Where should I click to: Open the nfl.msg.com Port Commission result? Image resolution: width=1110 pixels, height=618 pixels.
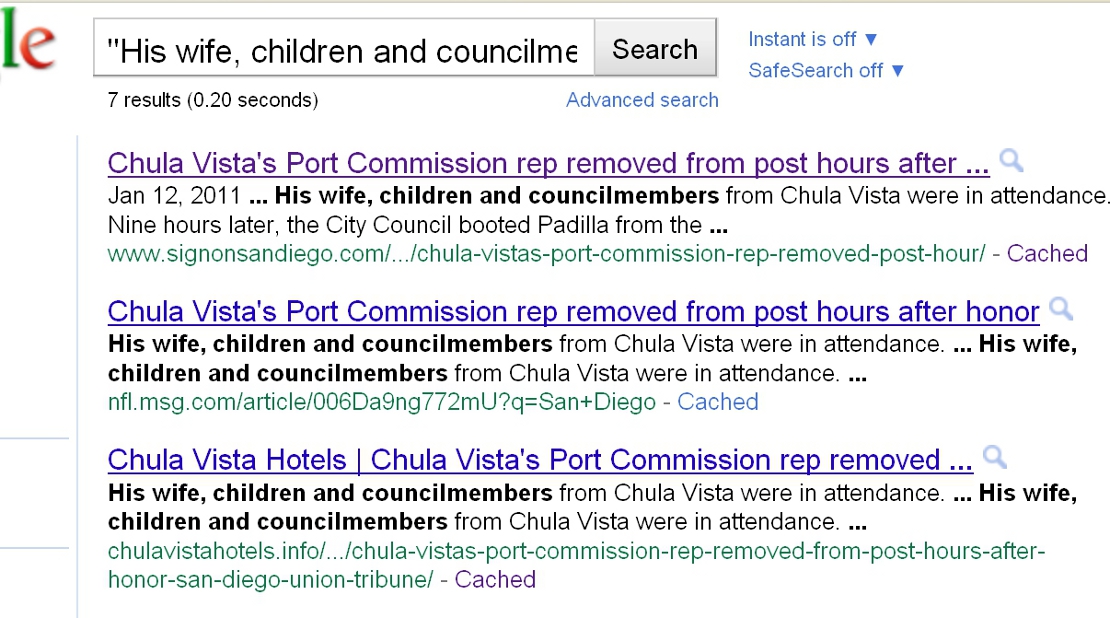click(573, 311)
